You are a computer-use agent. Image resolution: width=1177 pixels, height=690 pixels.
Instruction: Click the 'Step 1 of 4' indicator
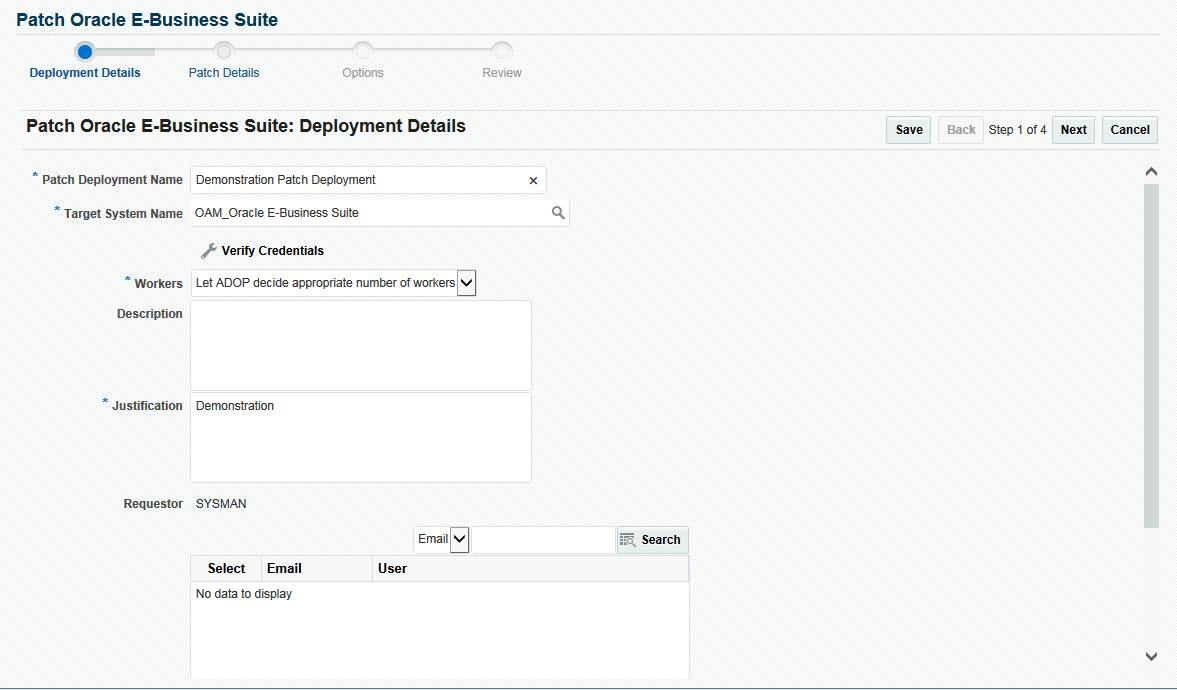click(1017, 130)
